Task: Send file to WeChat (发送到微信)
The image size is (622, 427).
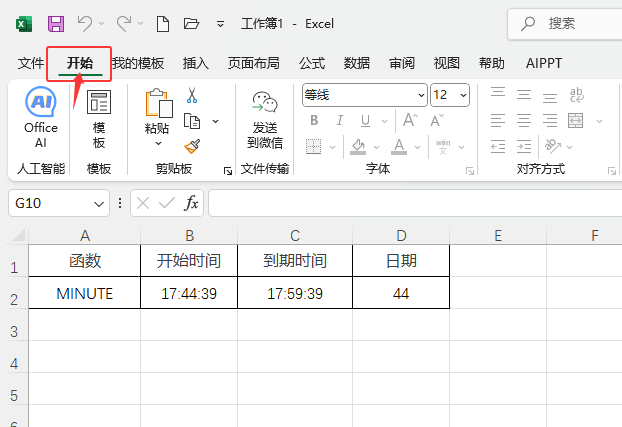Action: (265, 119)
